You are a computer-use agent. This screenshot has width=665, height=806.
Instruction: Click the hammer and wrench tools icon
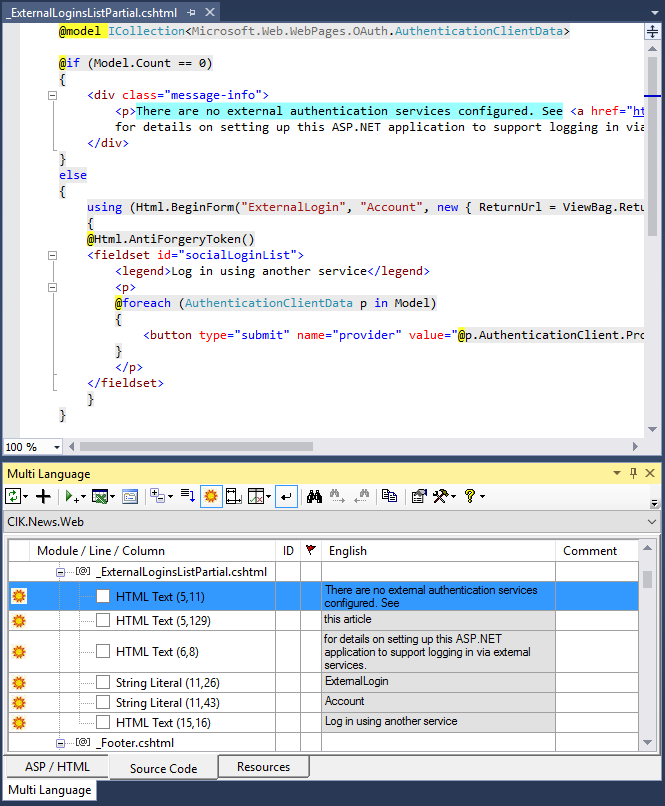pos(442,496)
